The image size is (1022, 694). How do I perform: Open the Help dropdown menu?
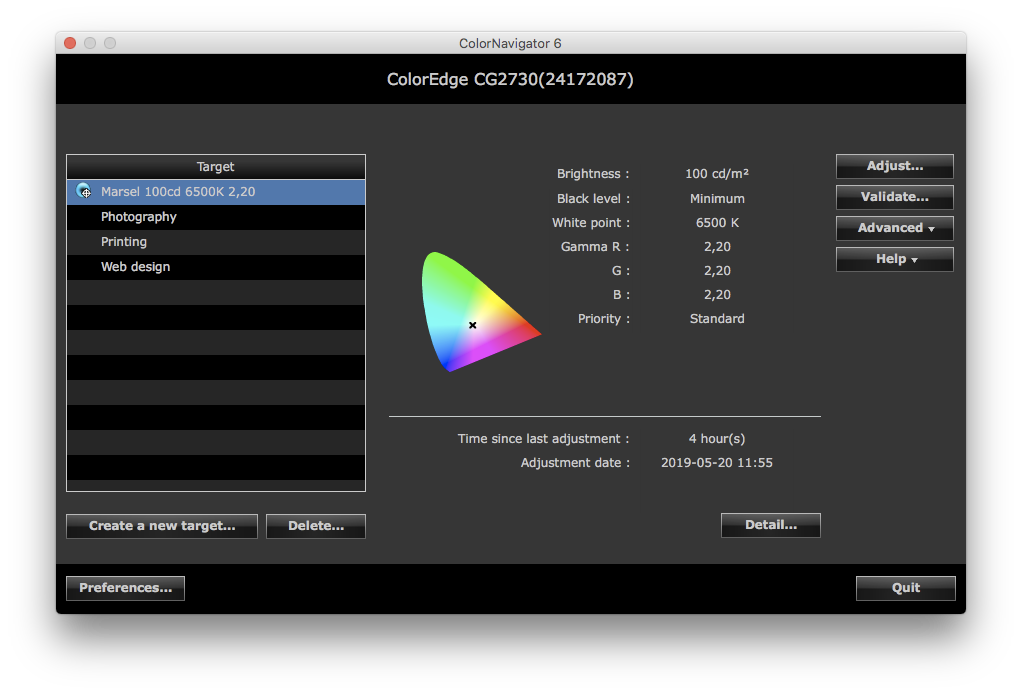coord(894,259)
